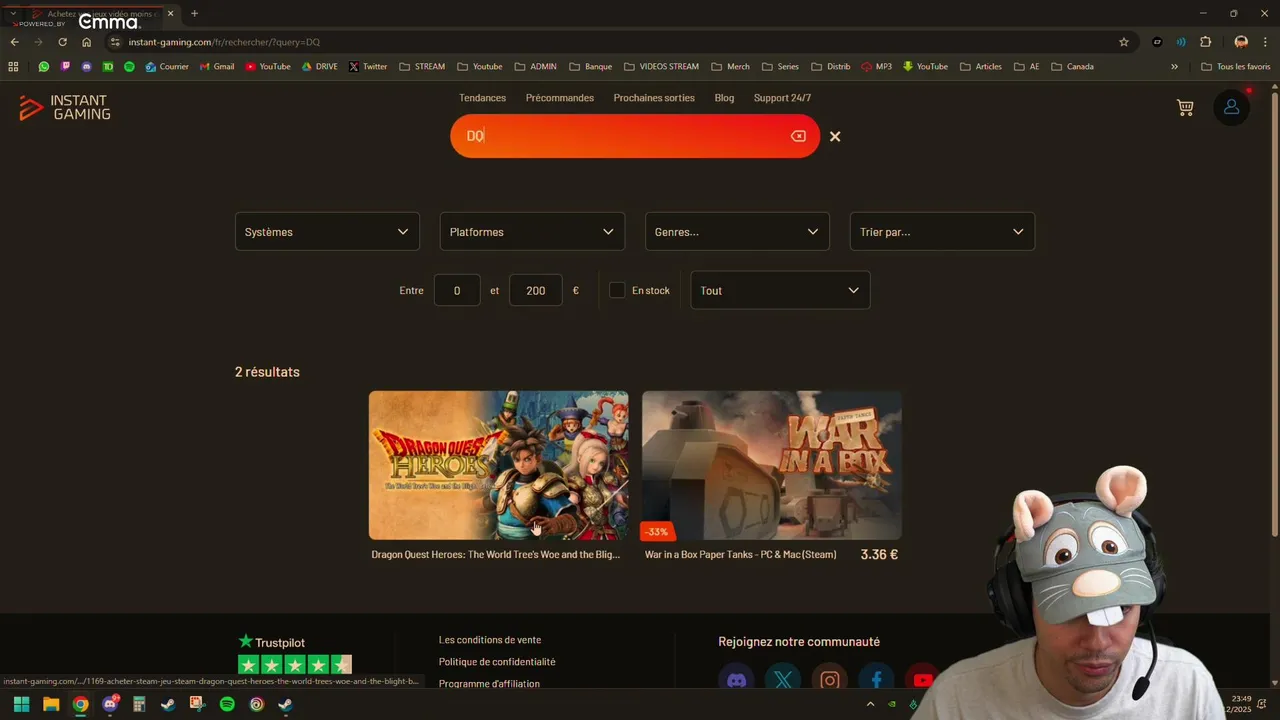Open the War in a Box Paper Tanks title
This screenshot has width=1280, height=720.
pos(741,554)
